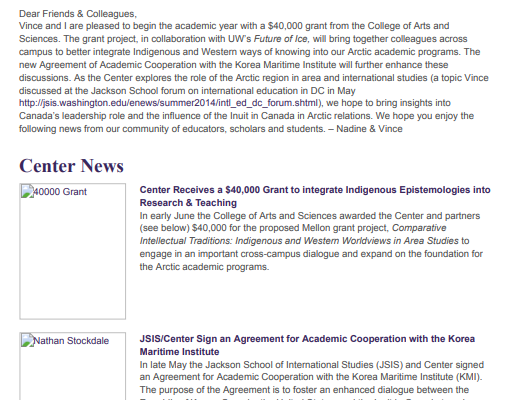
Task: Click the broken image icon beside Nathan Stockdale
Action: [27, 341]
